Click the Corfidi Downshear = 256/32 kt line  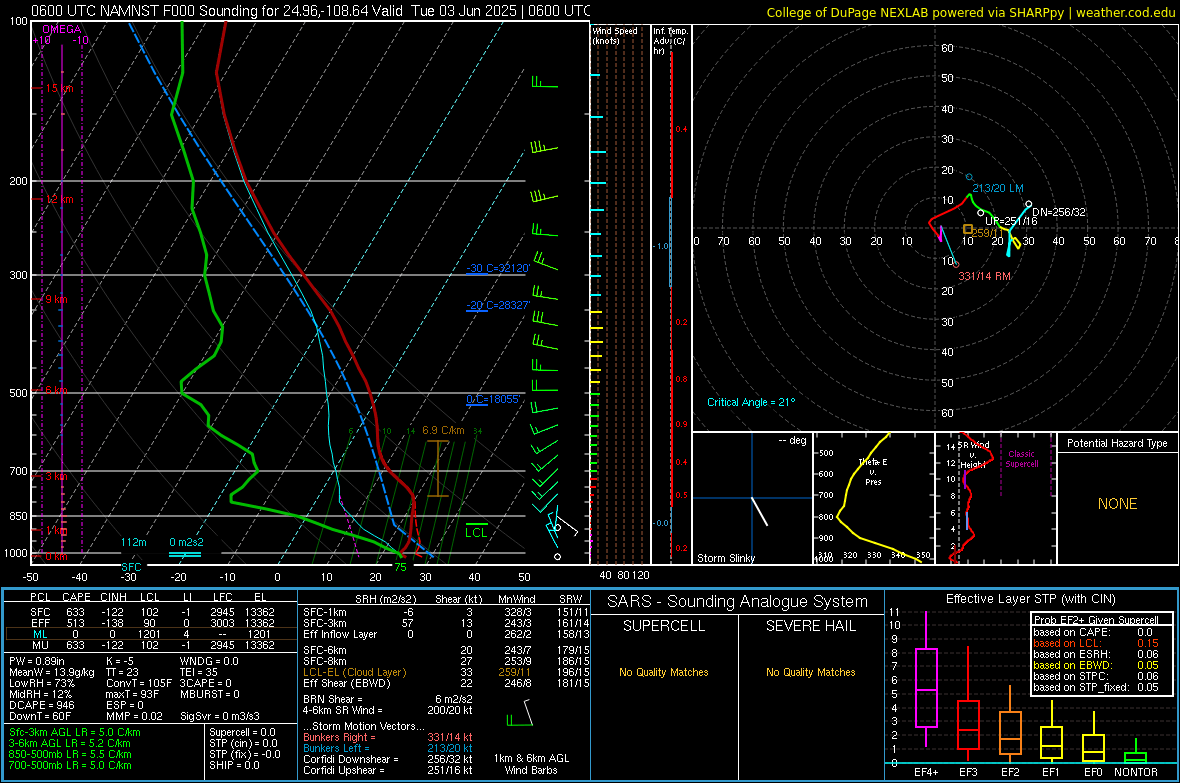pos(388,759)
